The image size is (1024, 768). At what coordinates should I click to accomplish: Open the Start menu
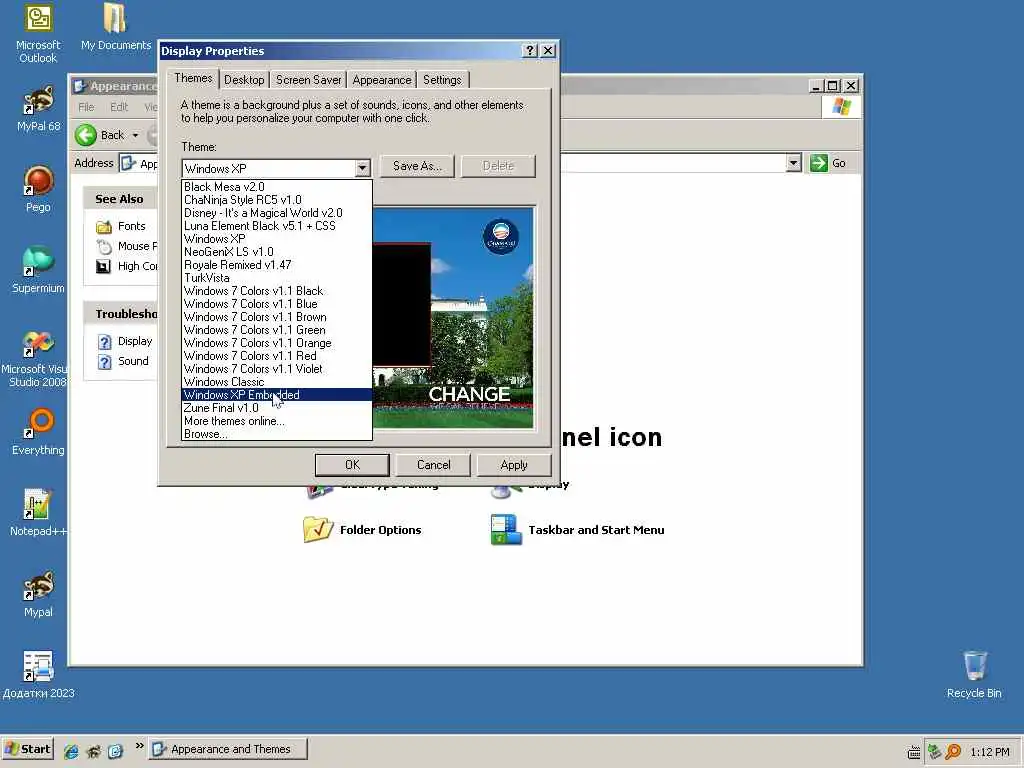point(27,749)
